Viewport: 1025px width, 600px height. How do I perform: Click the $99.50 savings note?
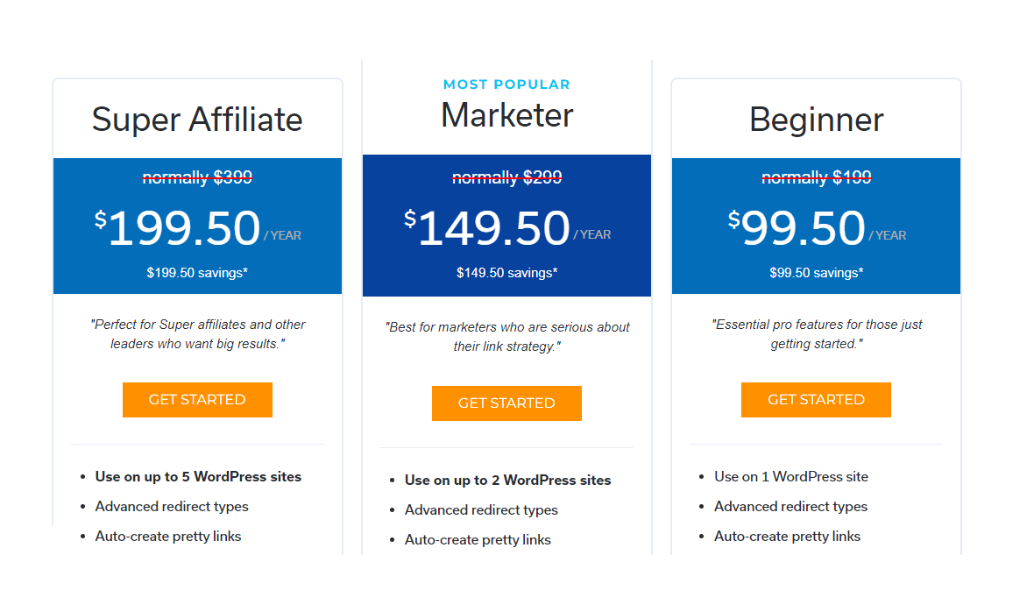(x=816, y=273)
